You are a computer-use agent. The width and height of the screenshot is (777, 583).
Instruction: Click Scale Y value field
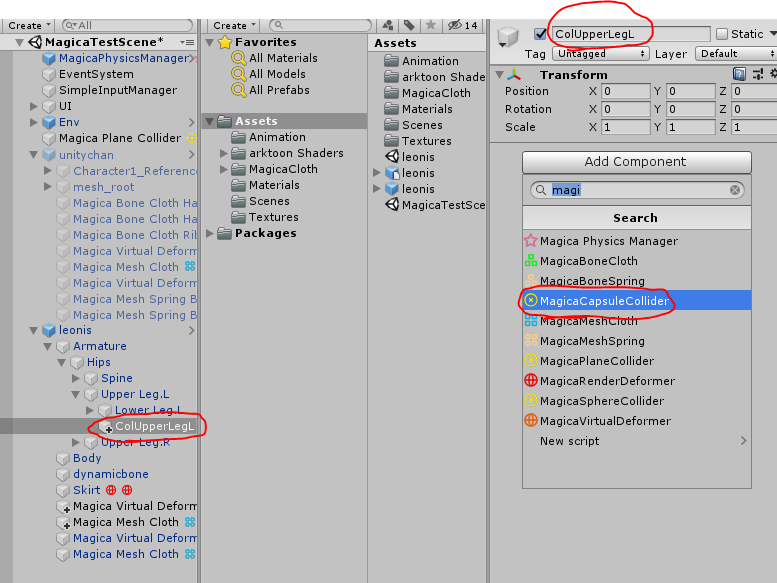690,127
